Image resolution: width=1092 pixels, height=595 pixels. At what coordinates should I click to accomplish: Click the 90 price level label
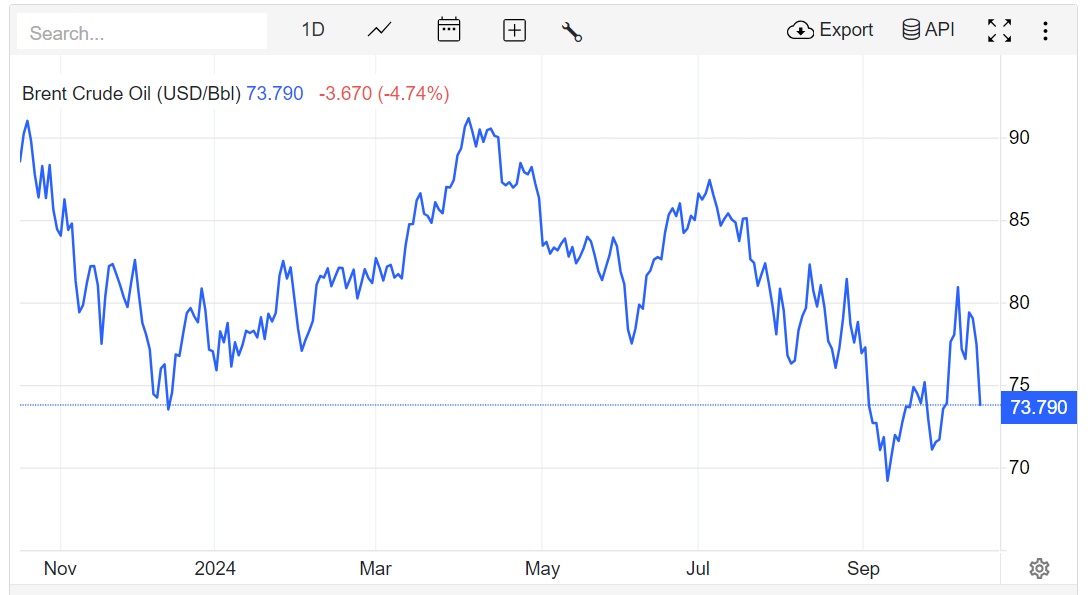coord(1019,138)
